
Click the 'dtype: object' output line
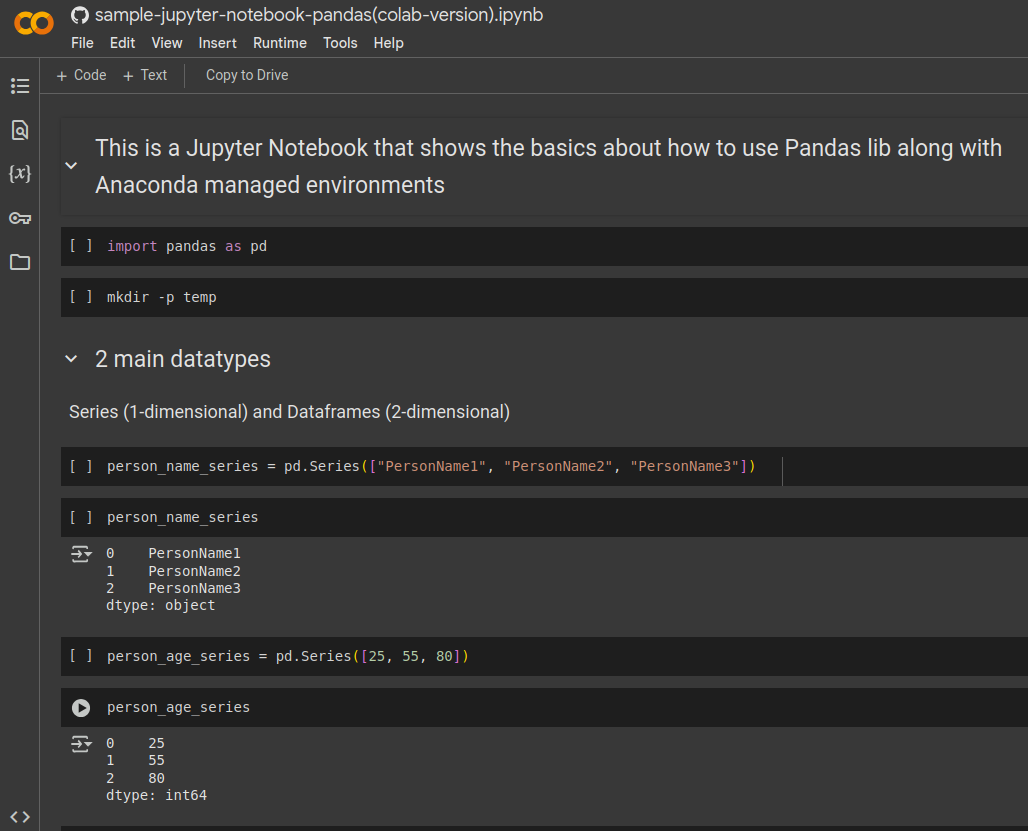click(x=161, y=606)
